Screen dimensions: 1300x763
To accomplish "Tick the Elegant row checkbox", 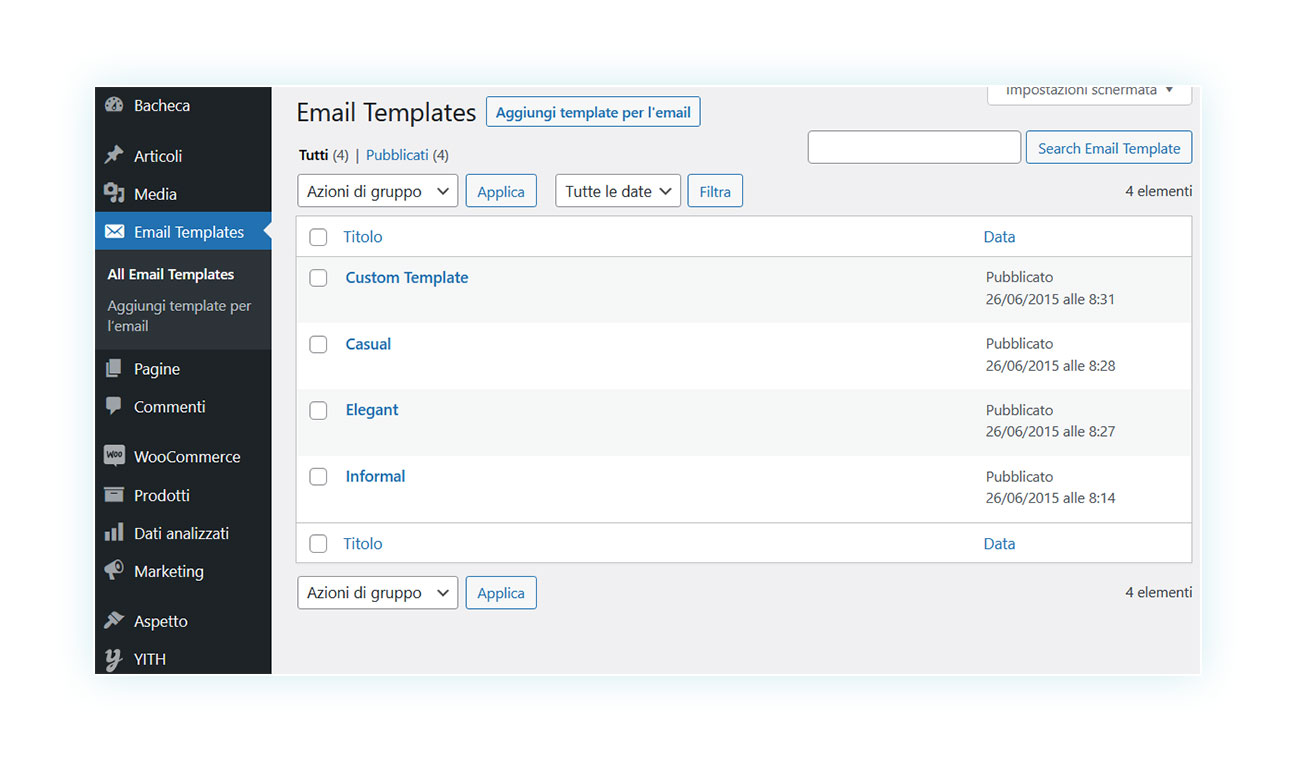I will click(318, 410).
